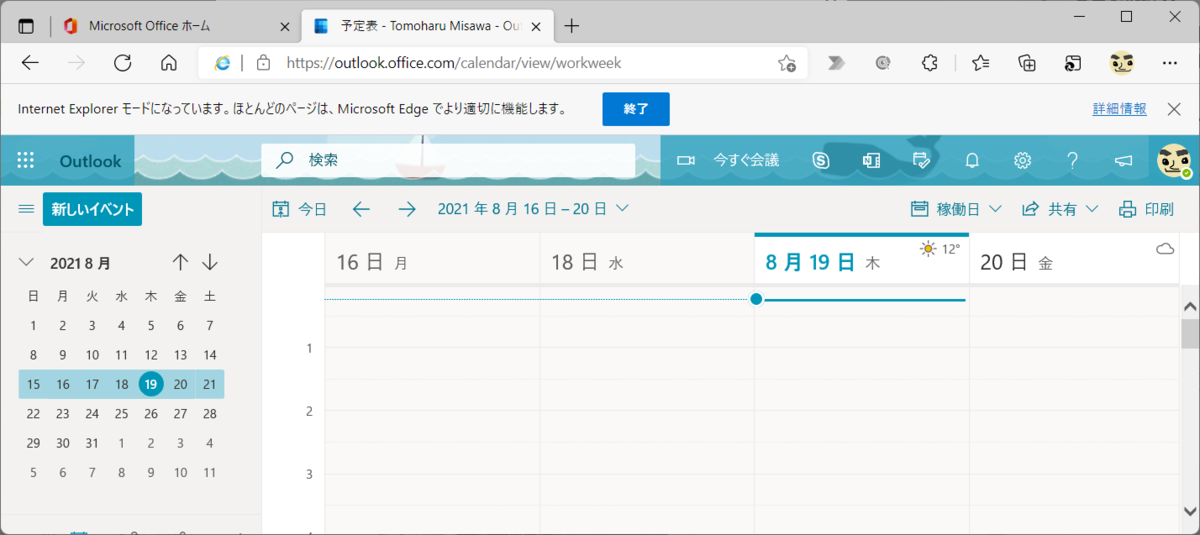
Task: Create a new event
Action: [x=93, y=209]
